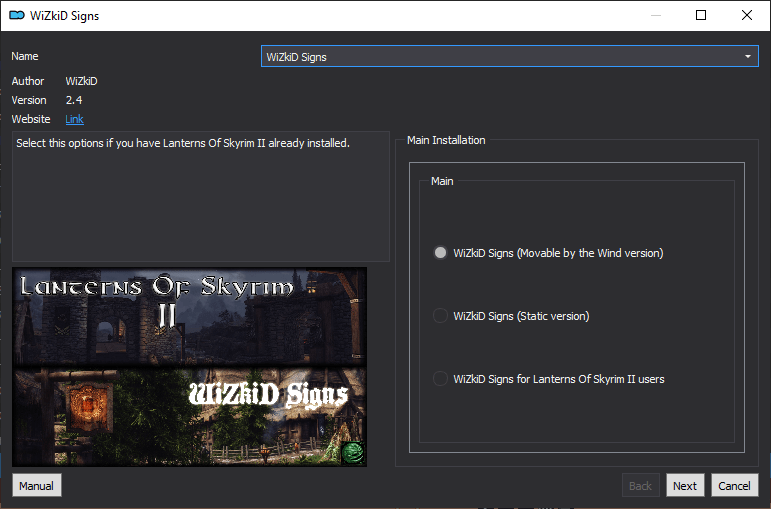771x509 pixels.
Task: Open the Name dropdown arrow
Action: 747,57
